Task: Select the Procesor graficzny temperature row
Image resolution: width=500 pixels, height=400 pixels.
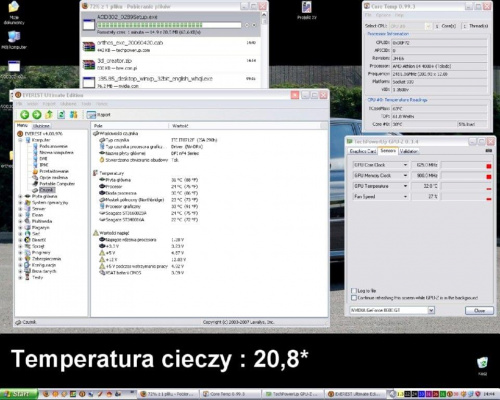Action: point(148,206)
